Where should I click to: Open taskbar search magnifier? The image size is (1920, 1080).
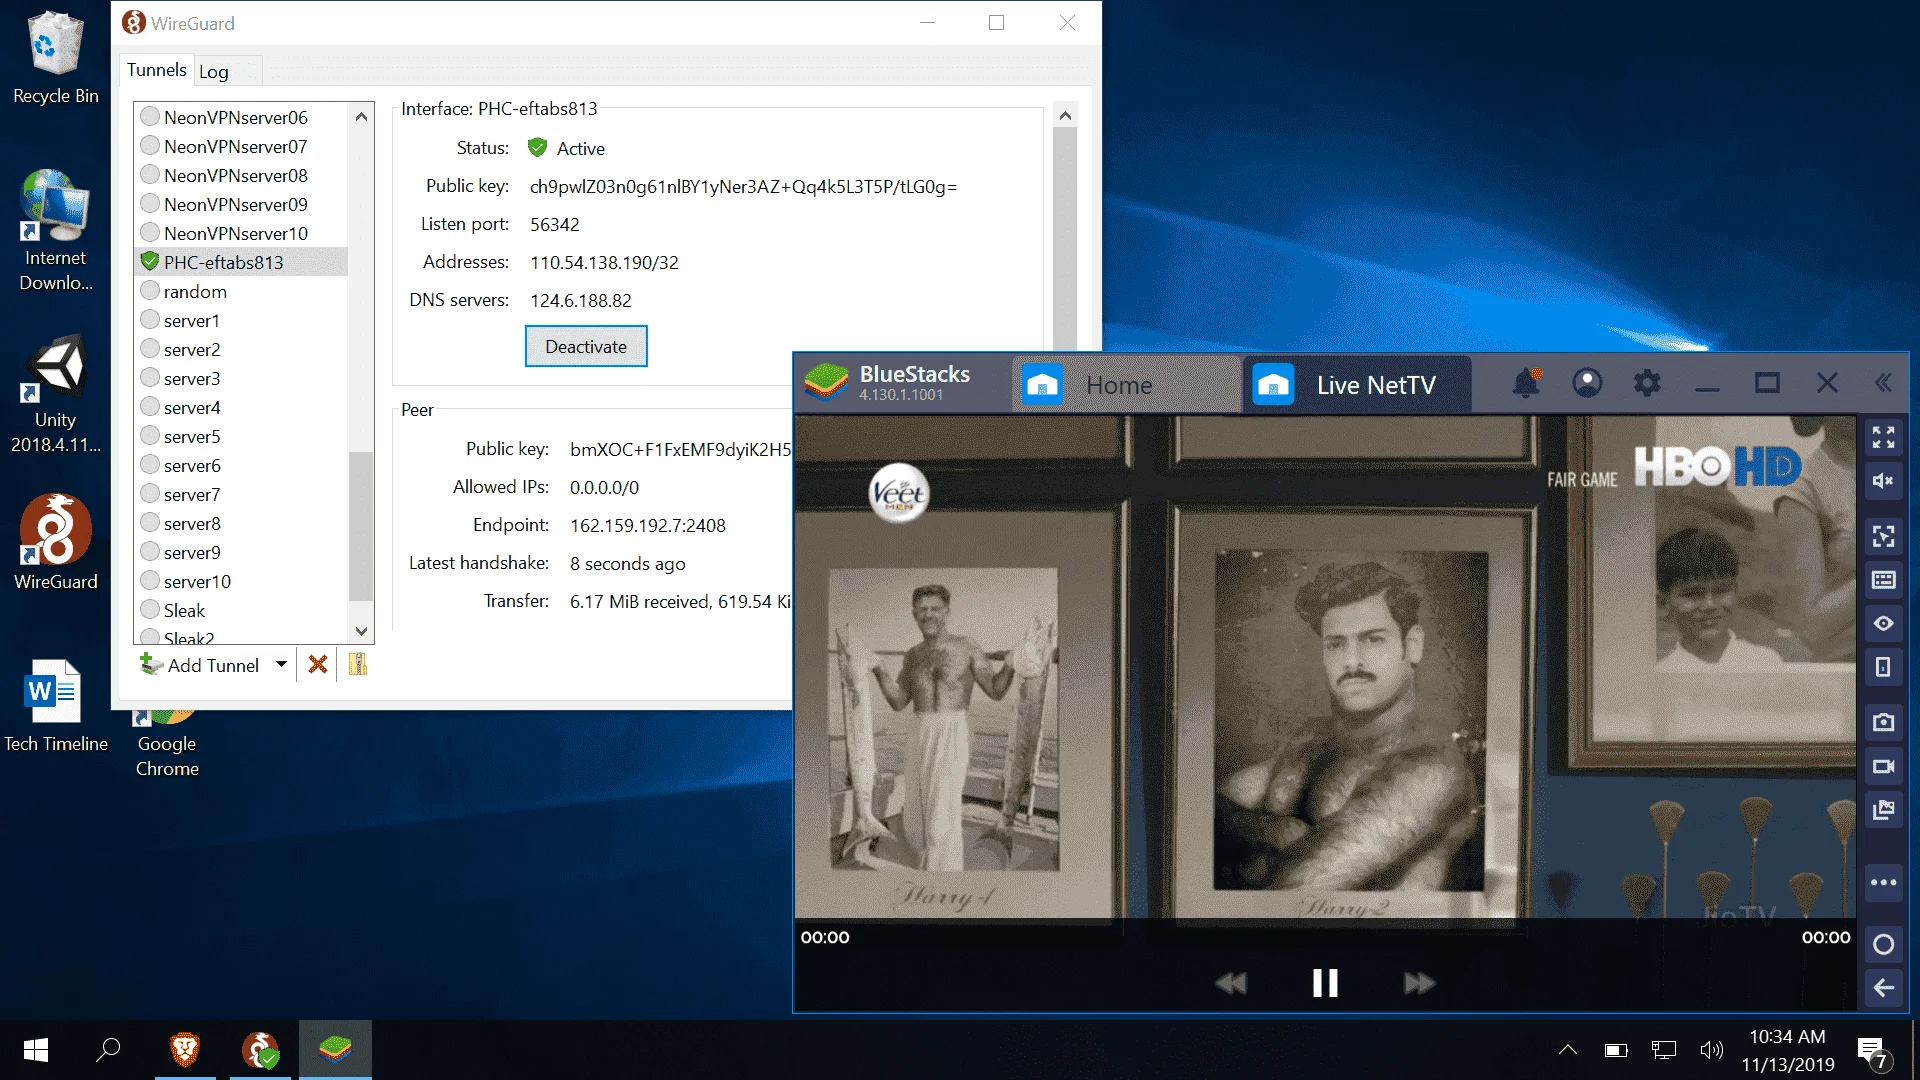click(x=108, y=1050)
